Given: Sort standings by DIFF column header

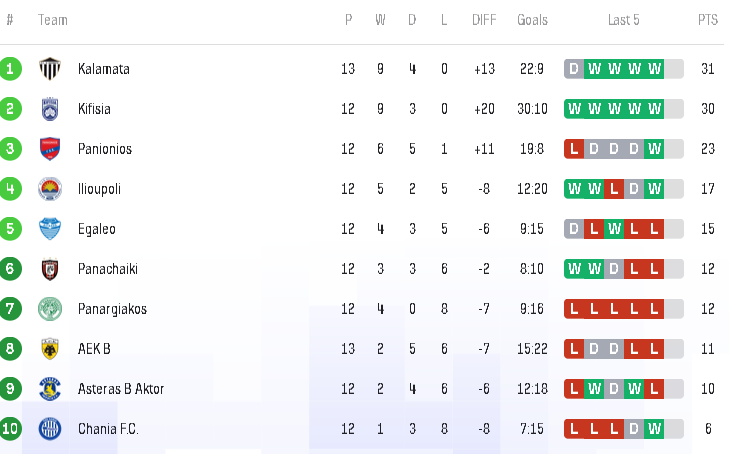Looking at the screenshot, I should [484, 20].
